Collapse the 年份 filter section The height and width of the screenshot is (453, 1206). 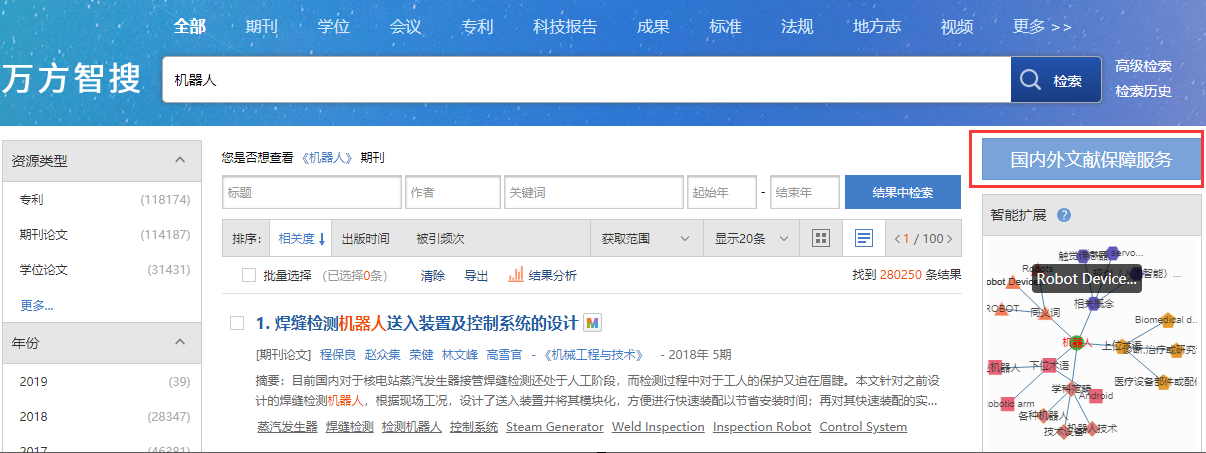180,342
